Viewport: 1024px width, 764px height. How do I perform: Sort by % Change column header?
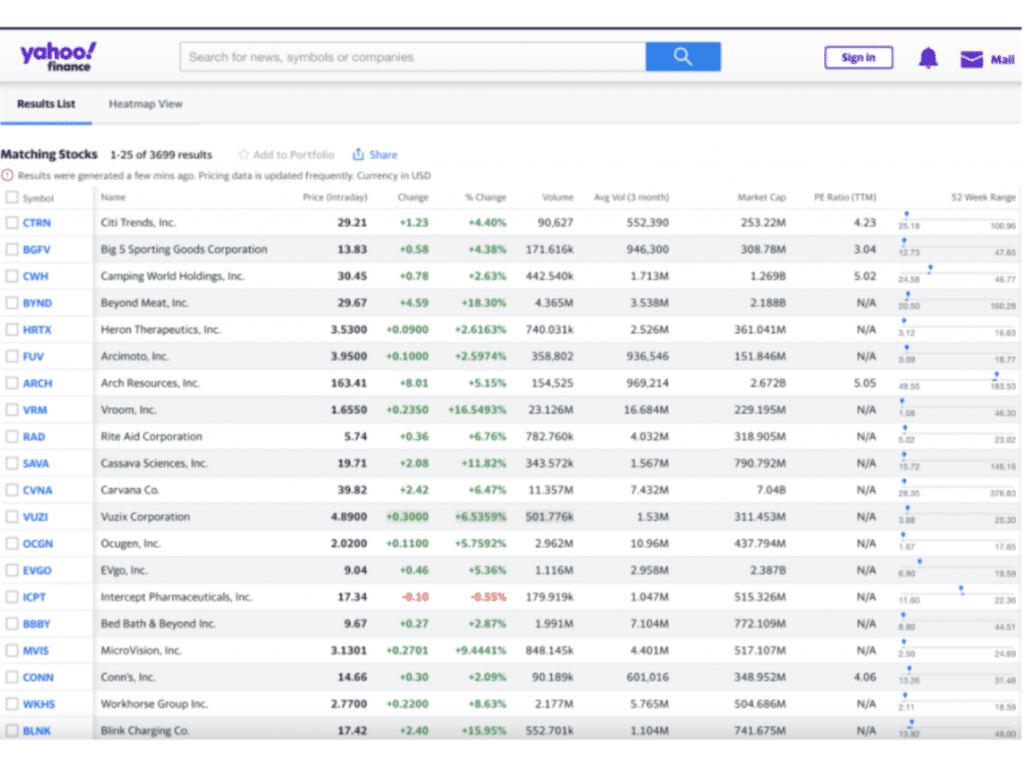coord(486,197)
